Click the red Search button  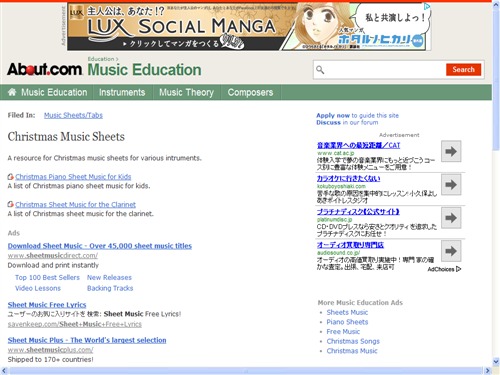coord(463,70)
